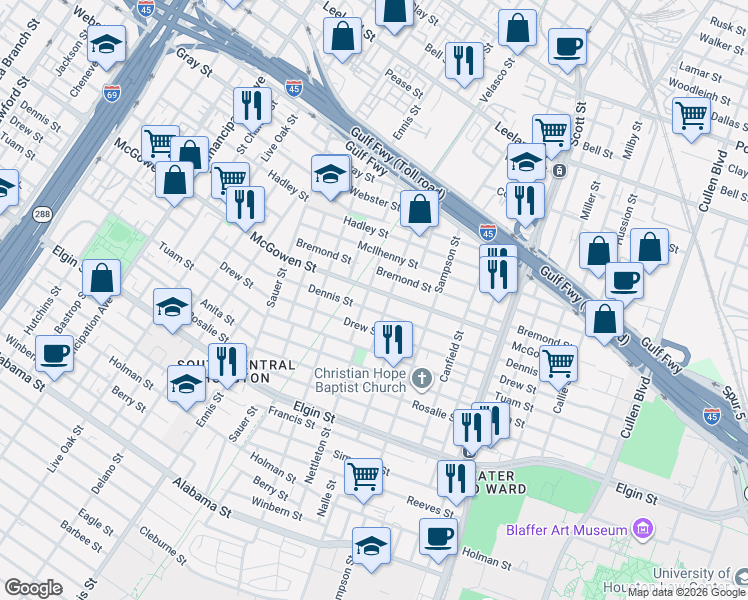Click the Milby St label

point(633,140)
